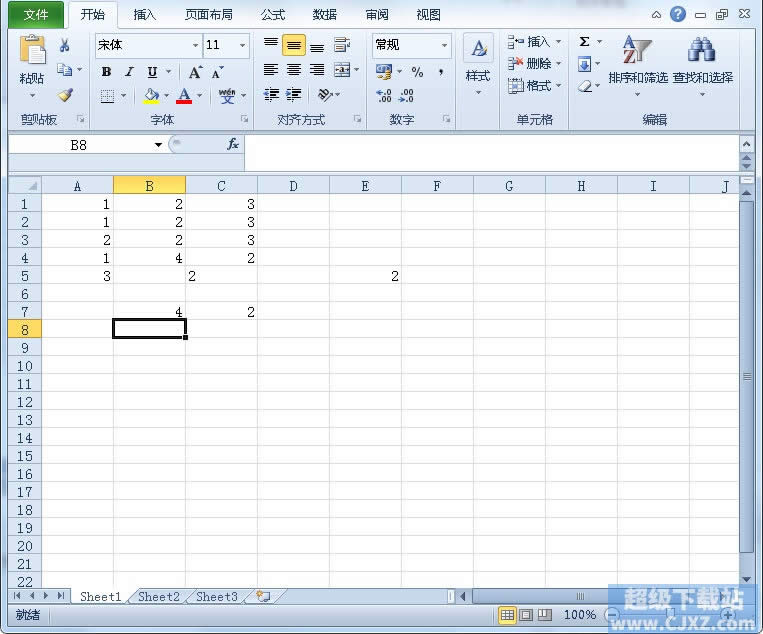Viewport: 763px width, 634px height.
Task: Open borders dropdown arrow
Action: coord(123,96)
